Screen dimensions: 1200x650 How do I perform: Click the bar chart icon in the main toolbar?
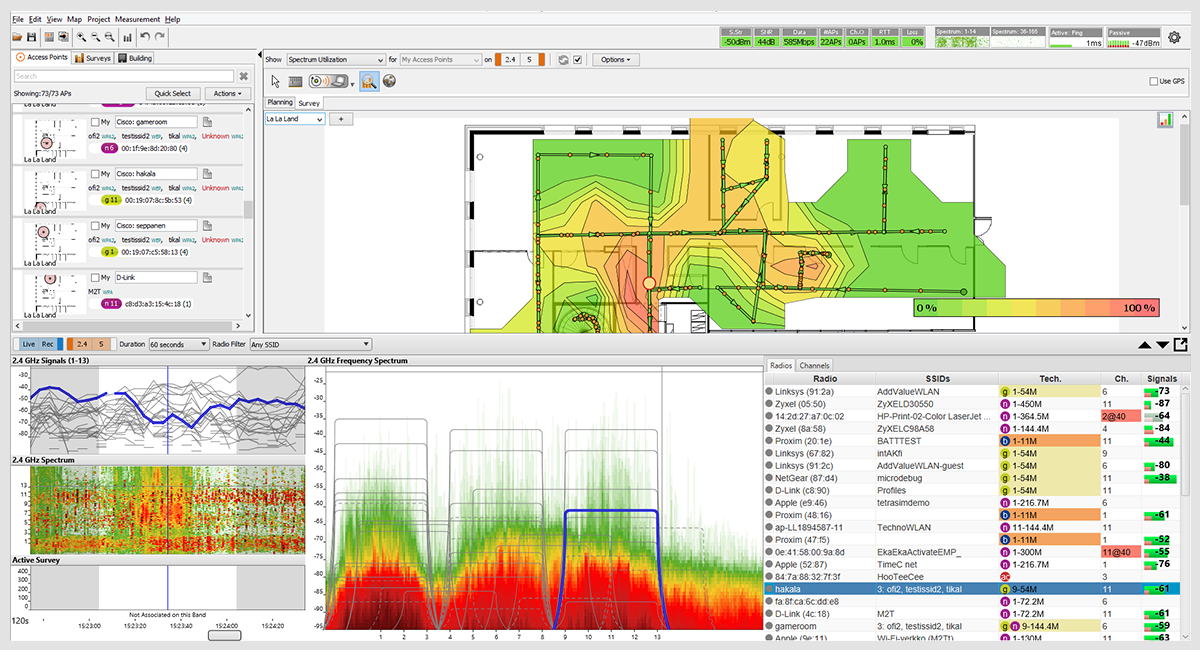[127, 37]
